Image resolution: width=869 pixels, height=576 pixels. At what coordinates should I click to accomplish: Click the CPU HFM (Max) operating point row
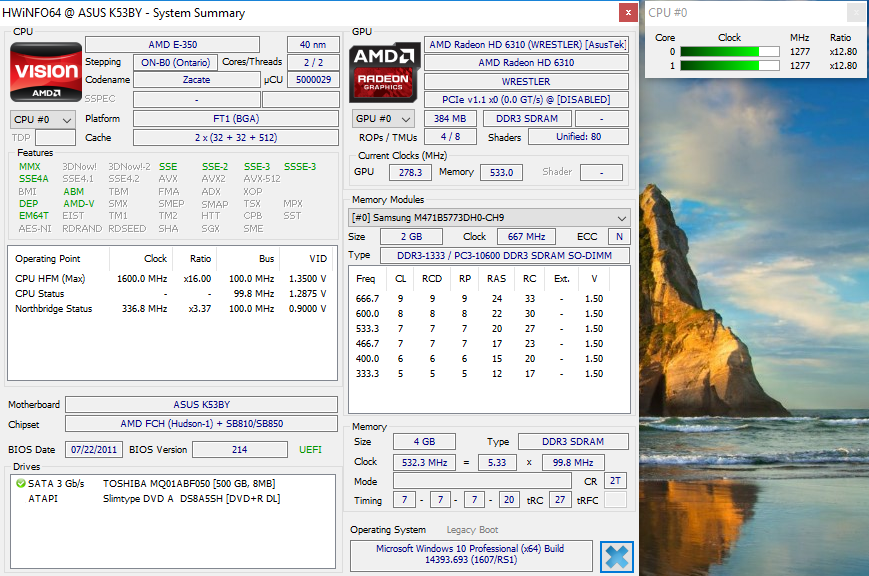click(172, 278)
